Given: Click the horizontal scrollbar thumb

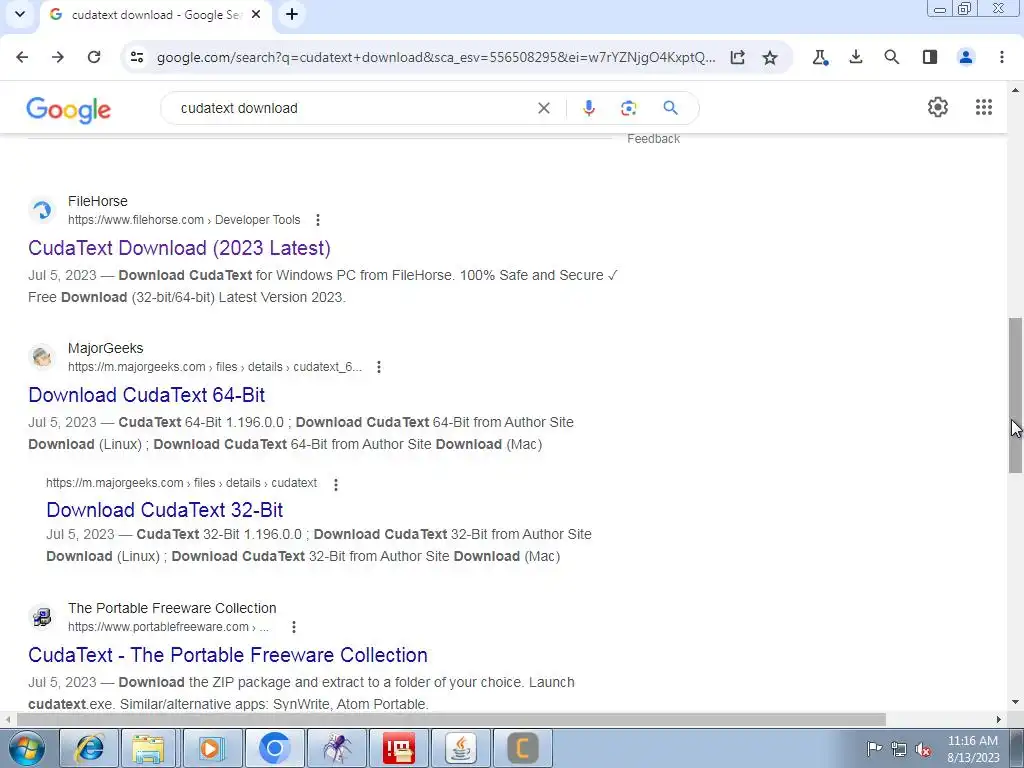Looking at the screenshot, I should (x=451, y=720).
